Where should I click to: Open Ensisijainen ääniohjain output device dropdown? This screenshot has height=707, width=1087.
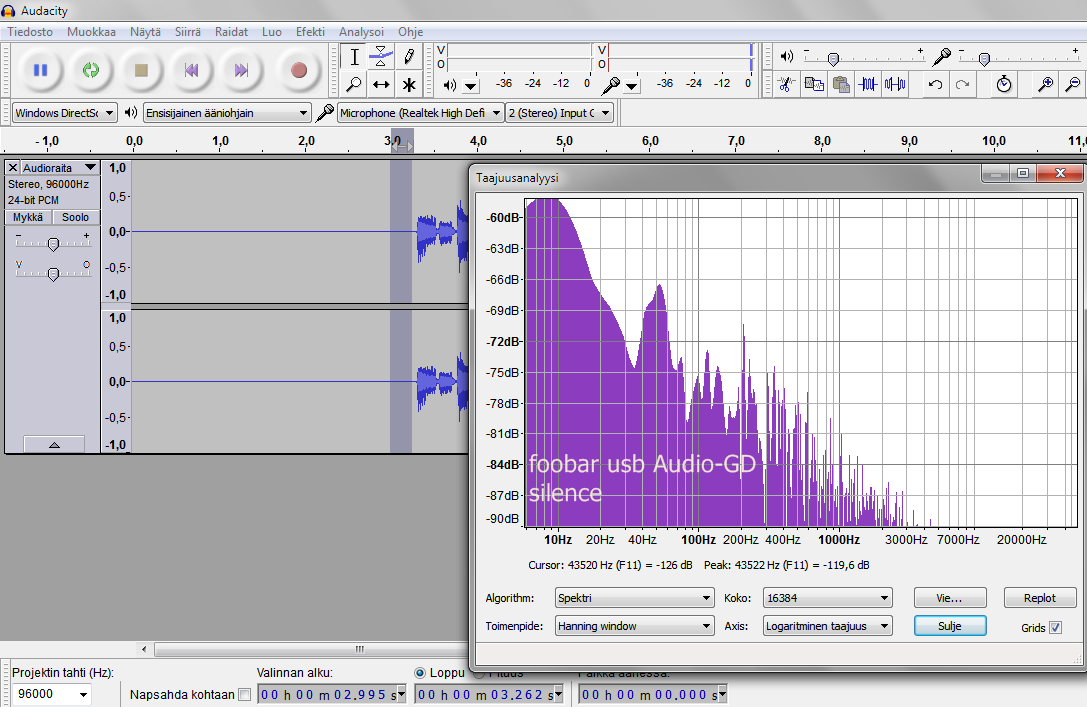pos(227,113)
